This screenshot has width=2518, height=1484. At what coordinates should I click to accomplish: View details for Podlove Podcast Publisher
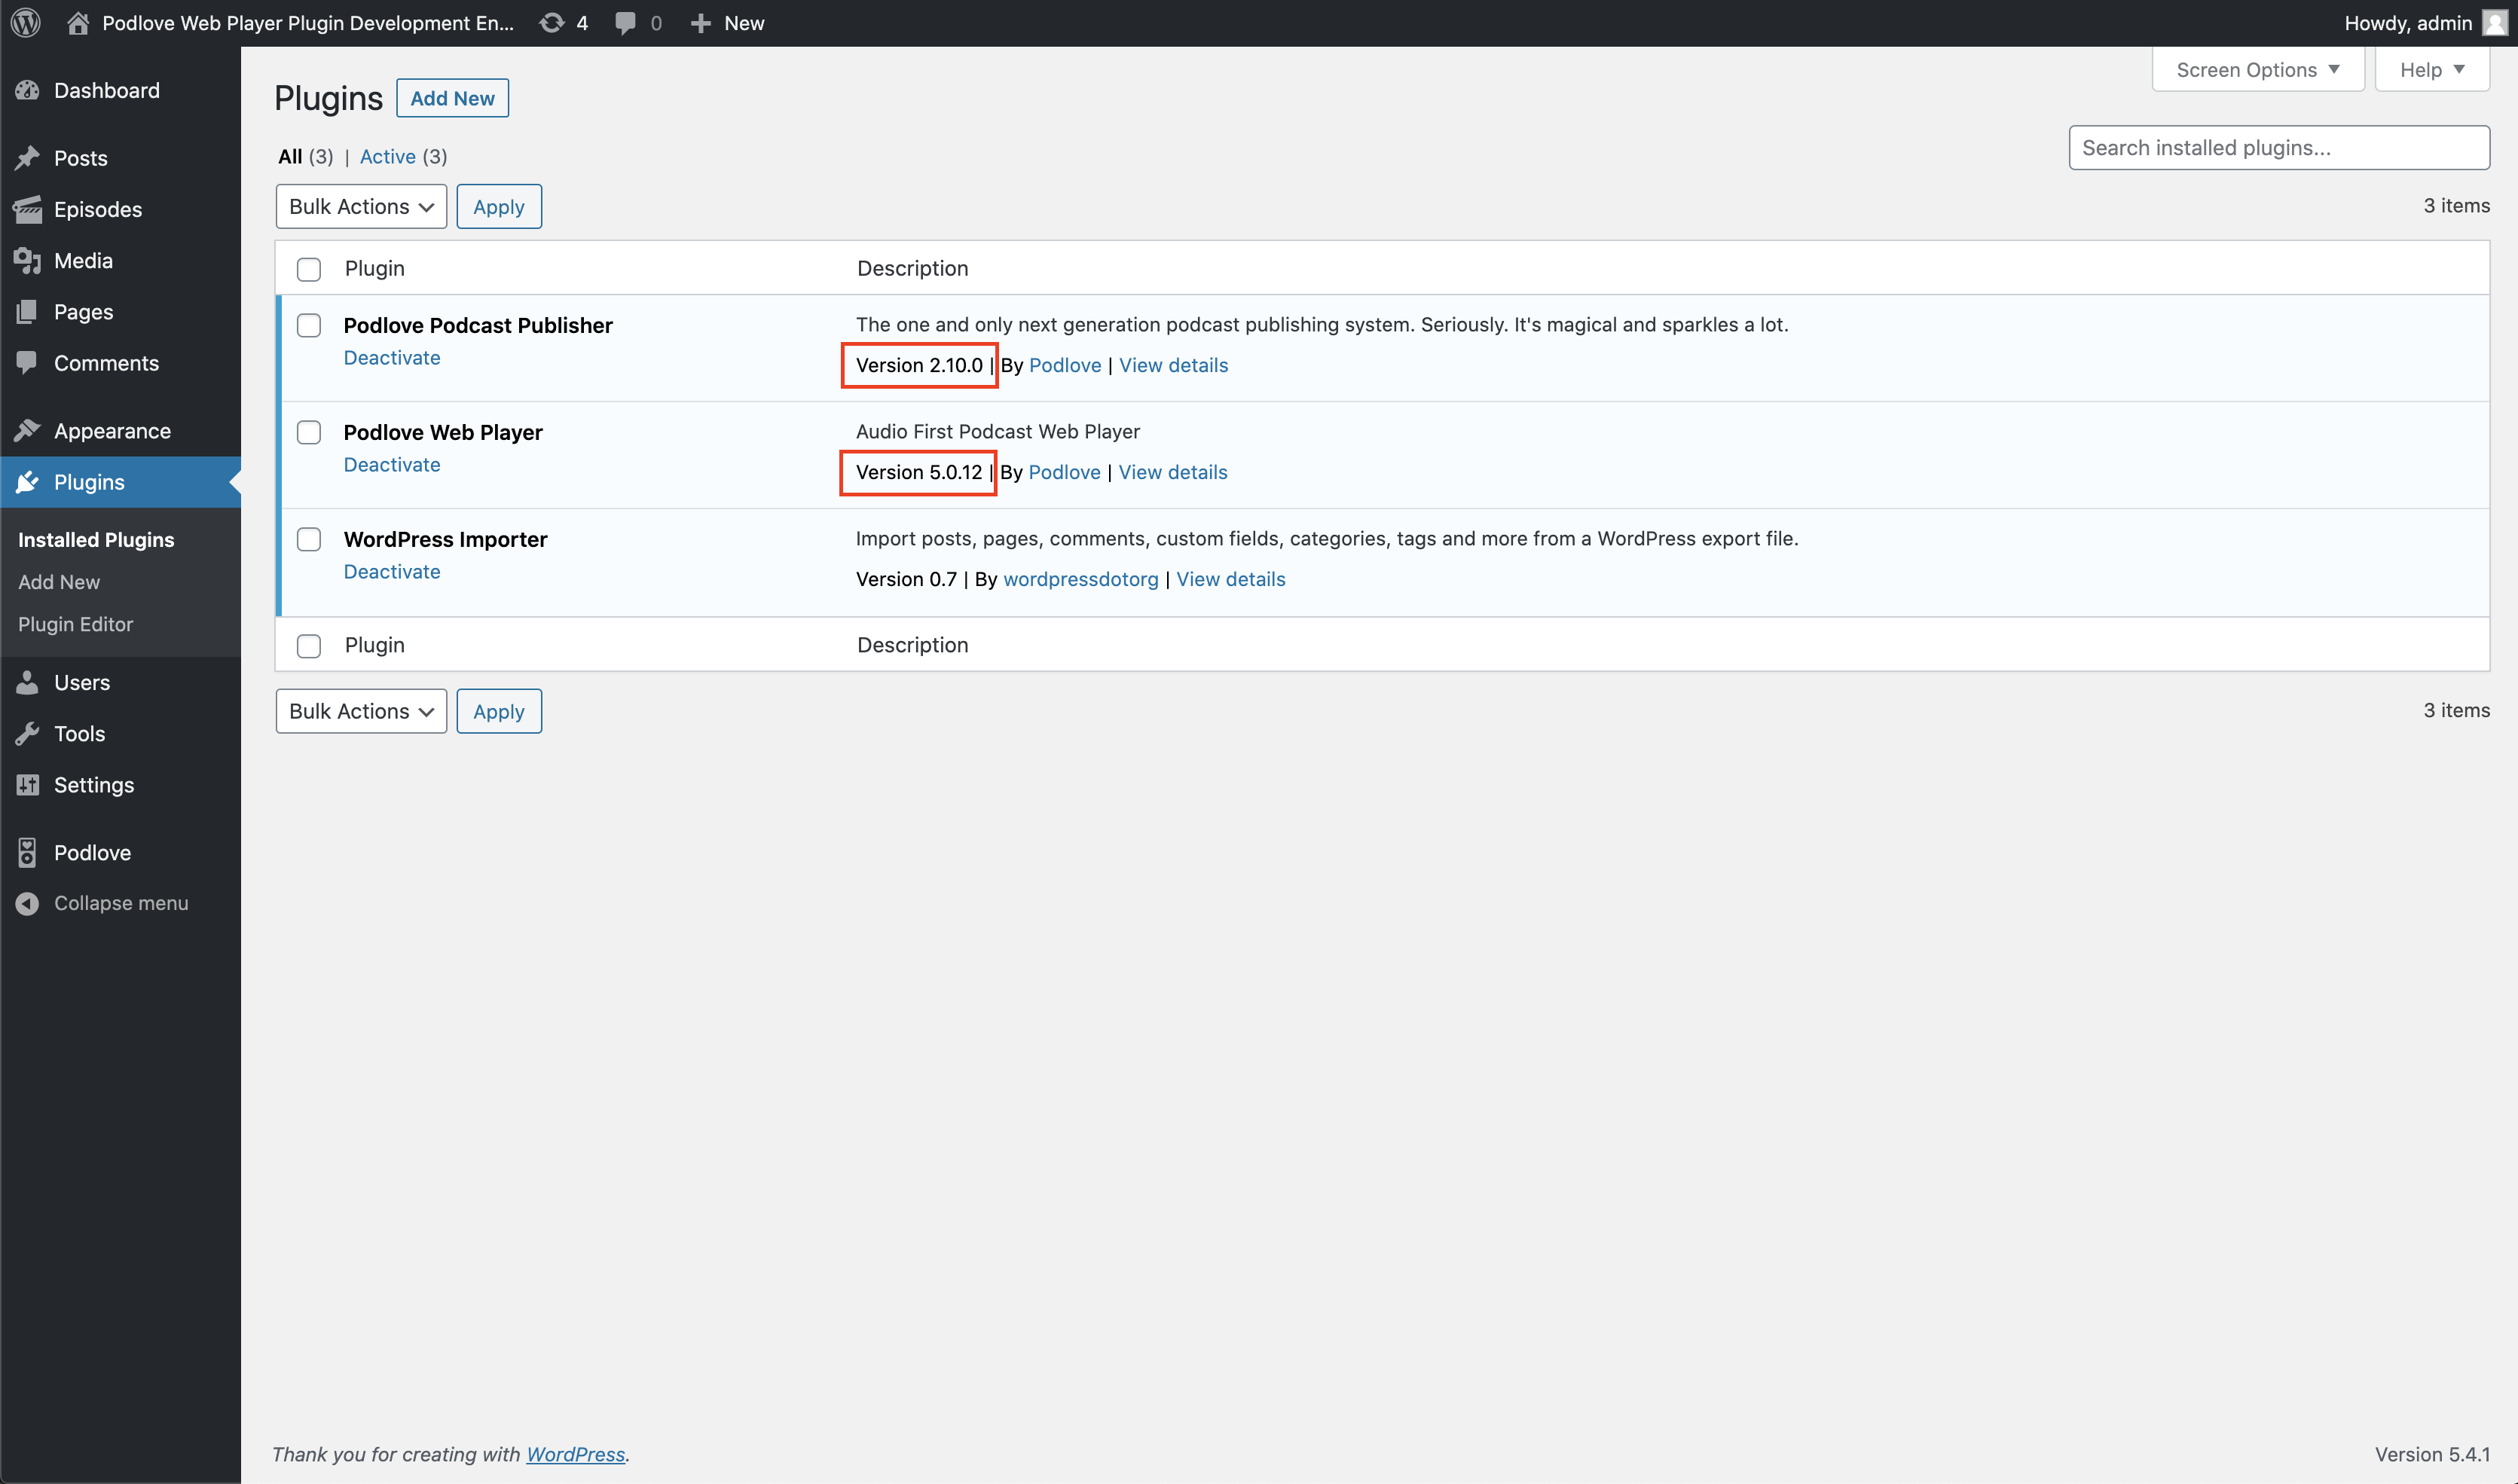coord(1173,365)
